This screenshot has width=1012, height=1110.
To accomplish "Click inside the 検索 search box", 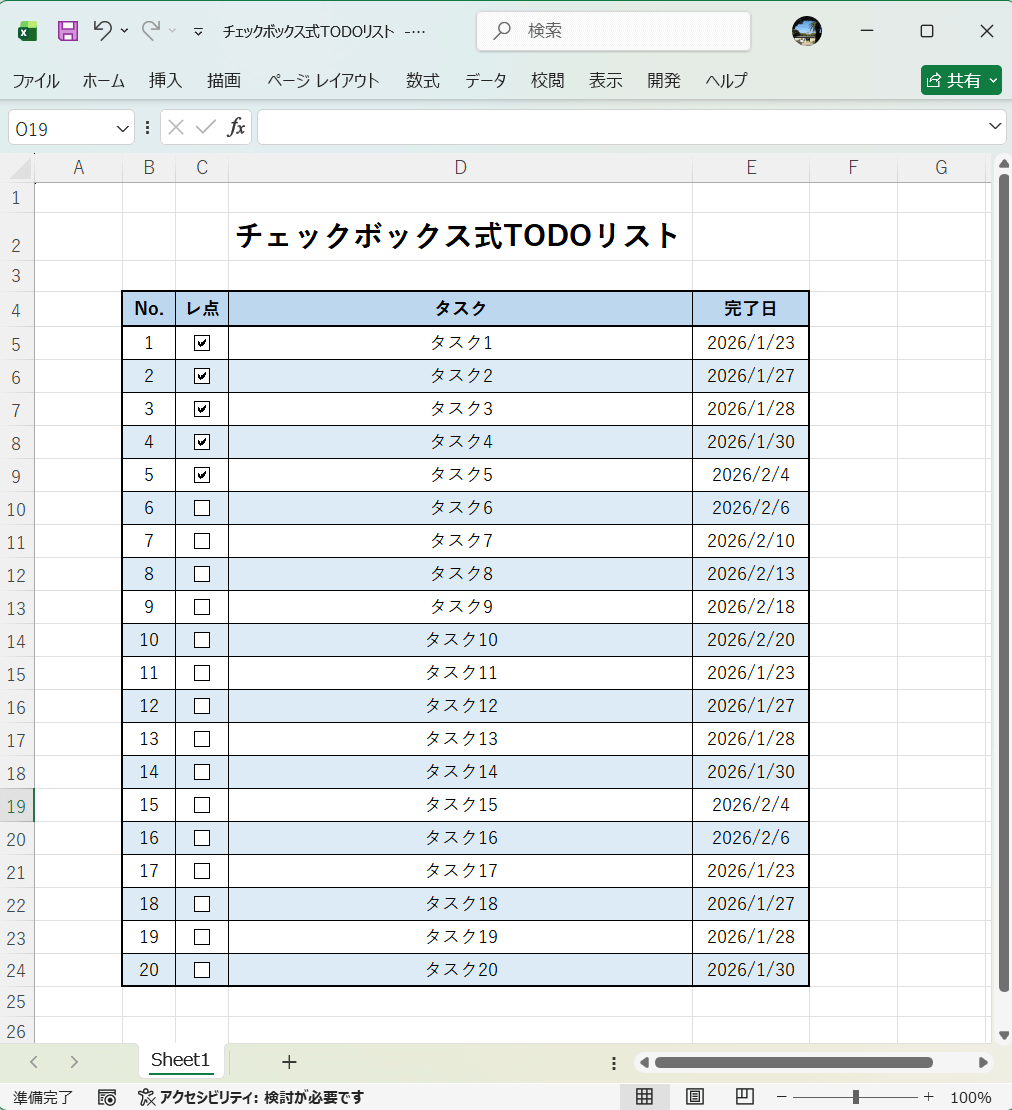I will pyautogui.click(x=613, y=31).
